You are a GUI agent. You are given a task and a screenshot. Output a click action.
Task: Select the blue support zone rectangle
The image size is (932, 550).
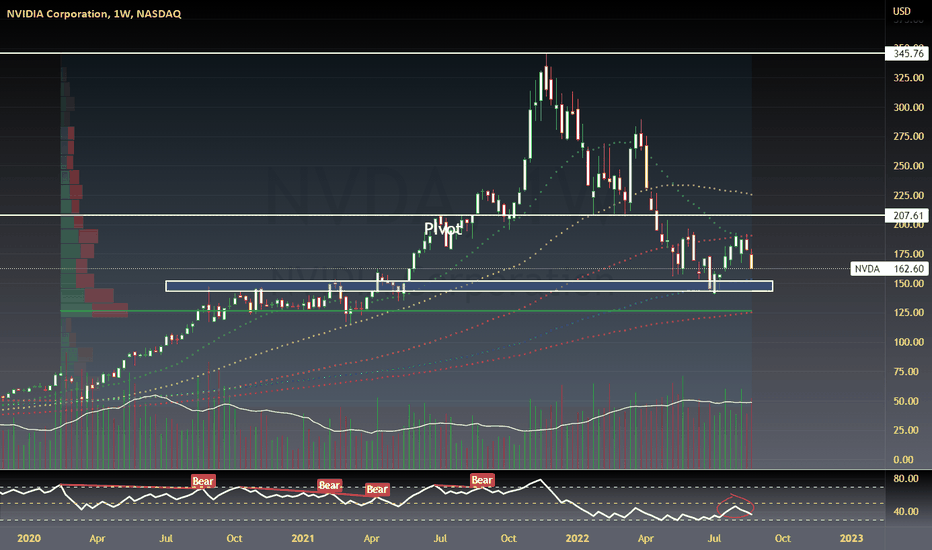pos(469,286)
